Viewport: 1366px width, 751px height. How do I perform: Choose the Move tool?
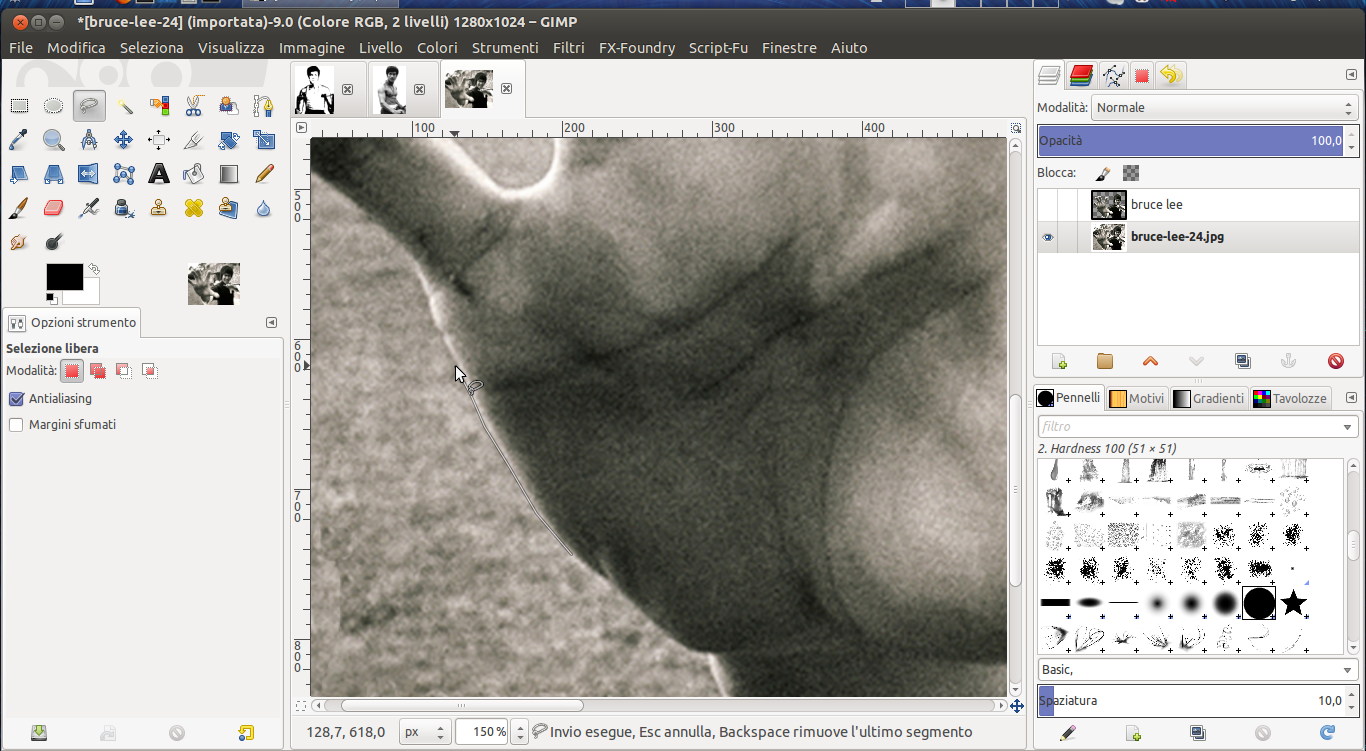[x=124, y=140]
